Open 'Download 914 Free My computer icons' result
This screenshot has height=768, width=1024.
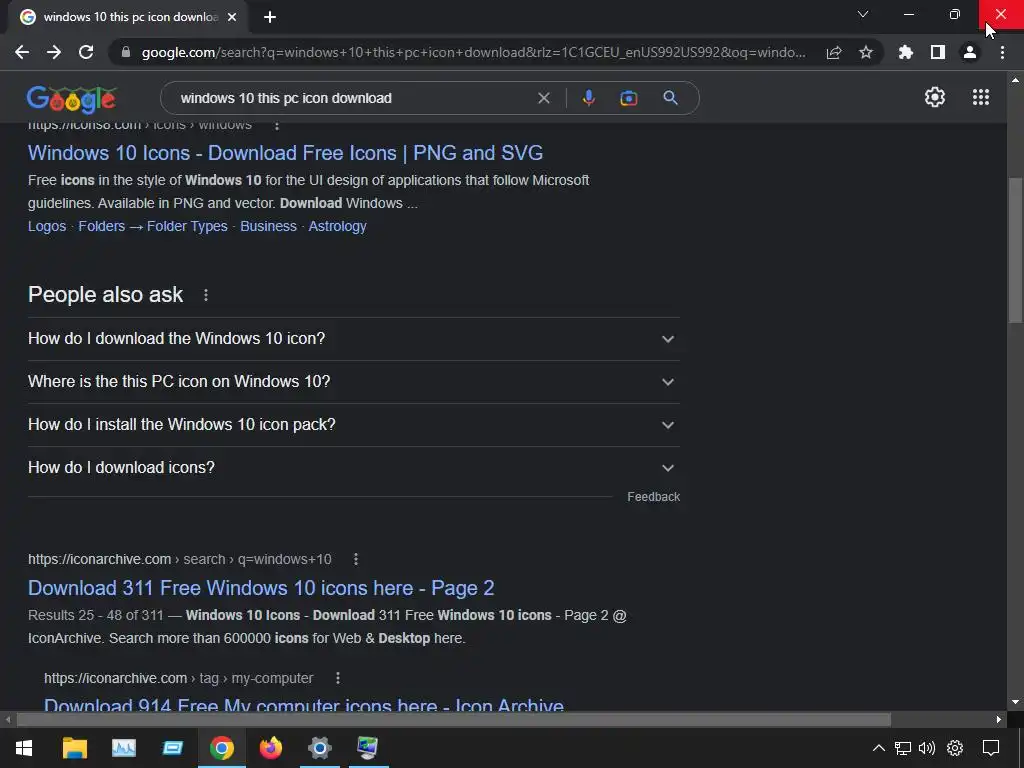click(x=304, y=705)
